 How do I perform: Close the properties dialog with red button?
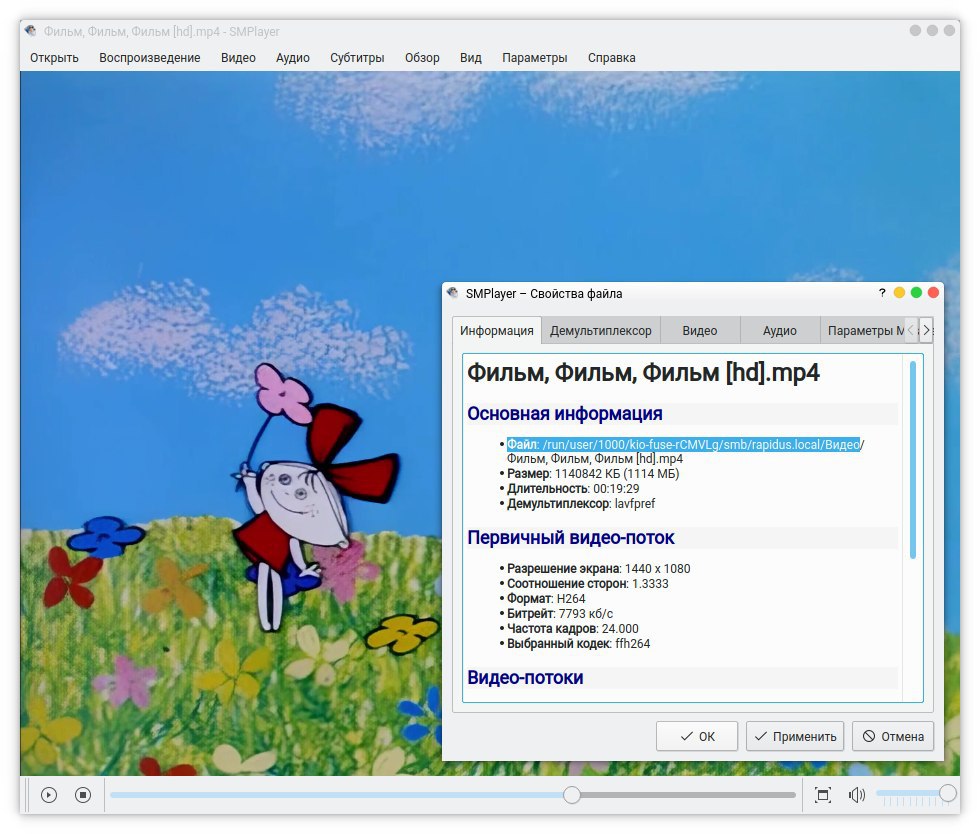(x=933, y=293)
